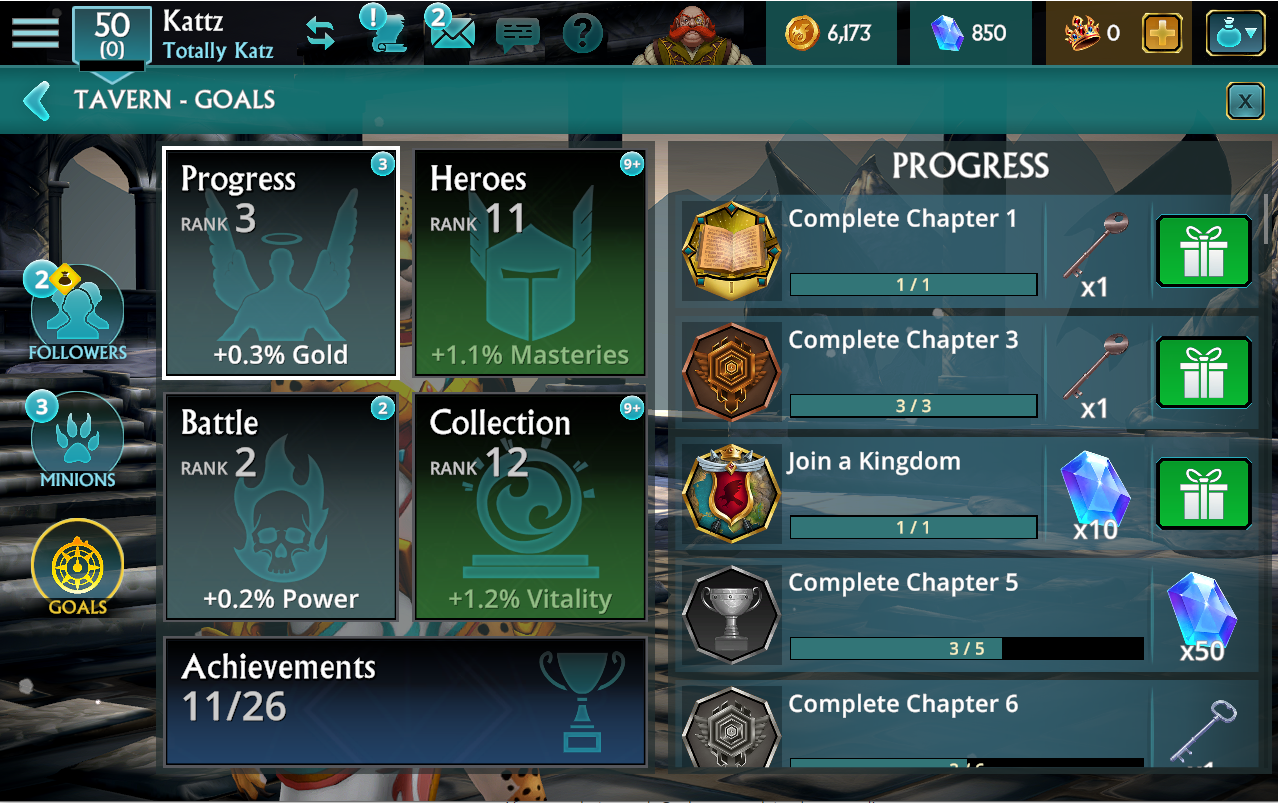
Task: Open the help question mark icon
Action: [x=583, y=34]
